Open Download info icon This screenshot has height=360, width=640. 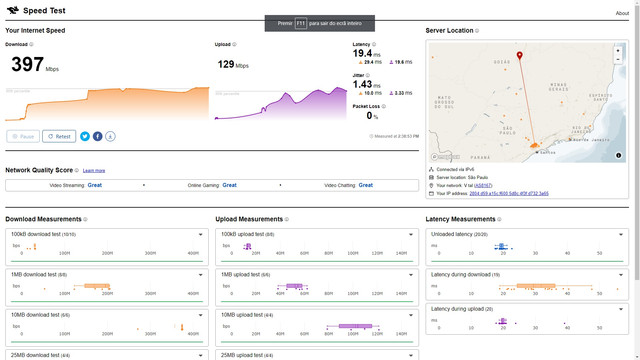(31, 44)
